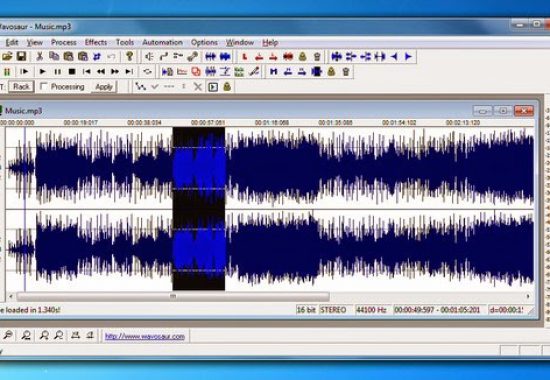Click the boxed play icon in the automation toolbar
Screen dimensions: 550x380
pyautogui.click(x=213, y=87)
